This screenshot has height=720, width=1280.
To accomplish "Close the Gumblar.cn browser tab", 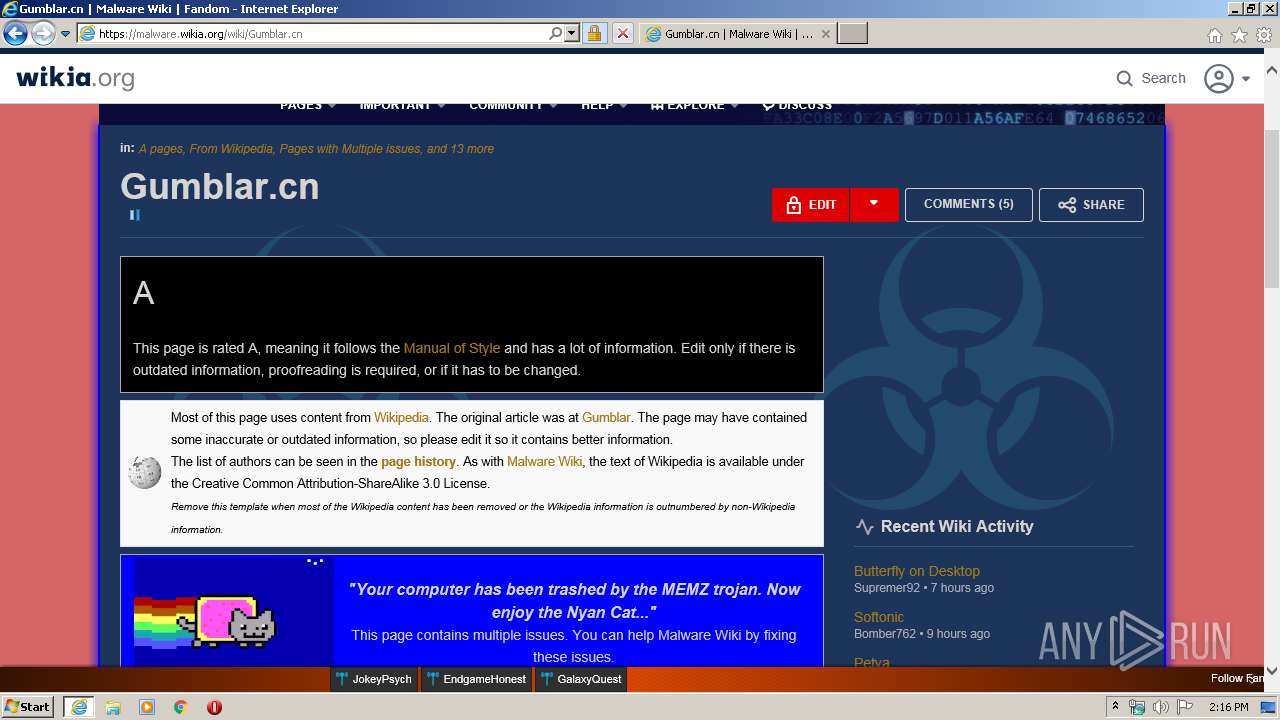I will coord(826,33).
